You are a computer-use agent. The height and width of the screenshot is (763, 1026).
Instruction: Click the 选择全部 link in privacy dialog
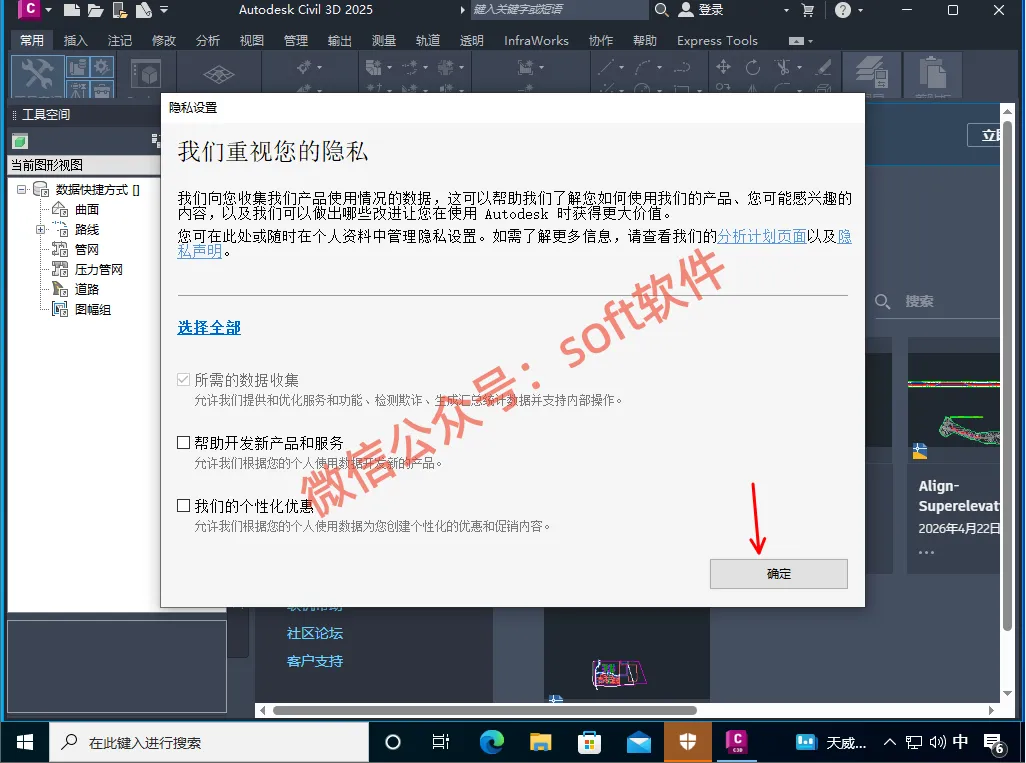pos(209,327)
